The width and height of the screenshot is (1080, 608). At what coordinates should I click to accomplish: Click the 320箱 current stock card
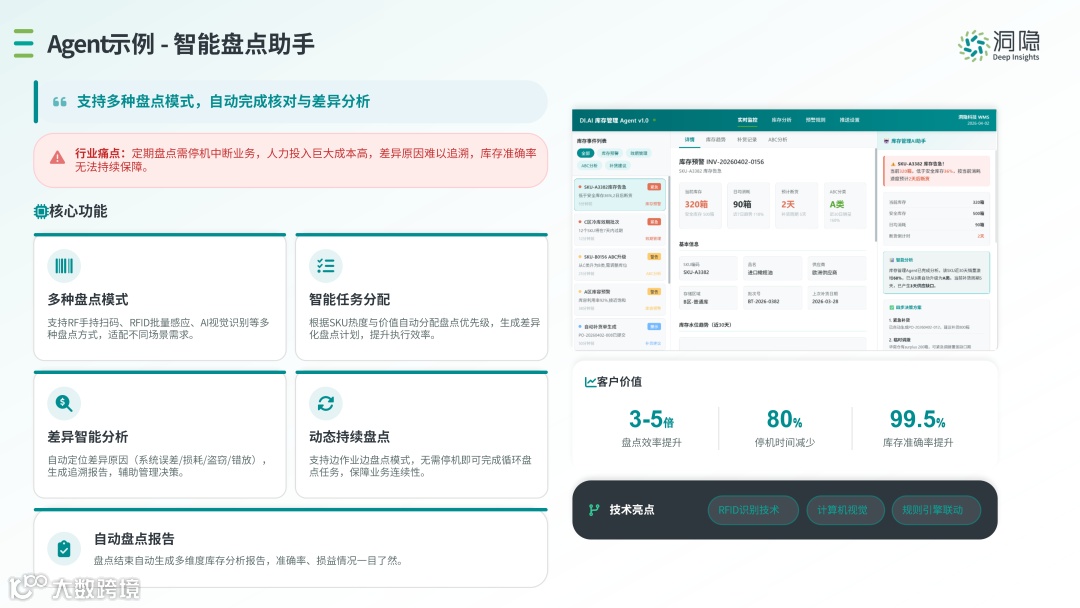point(700,204)
